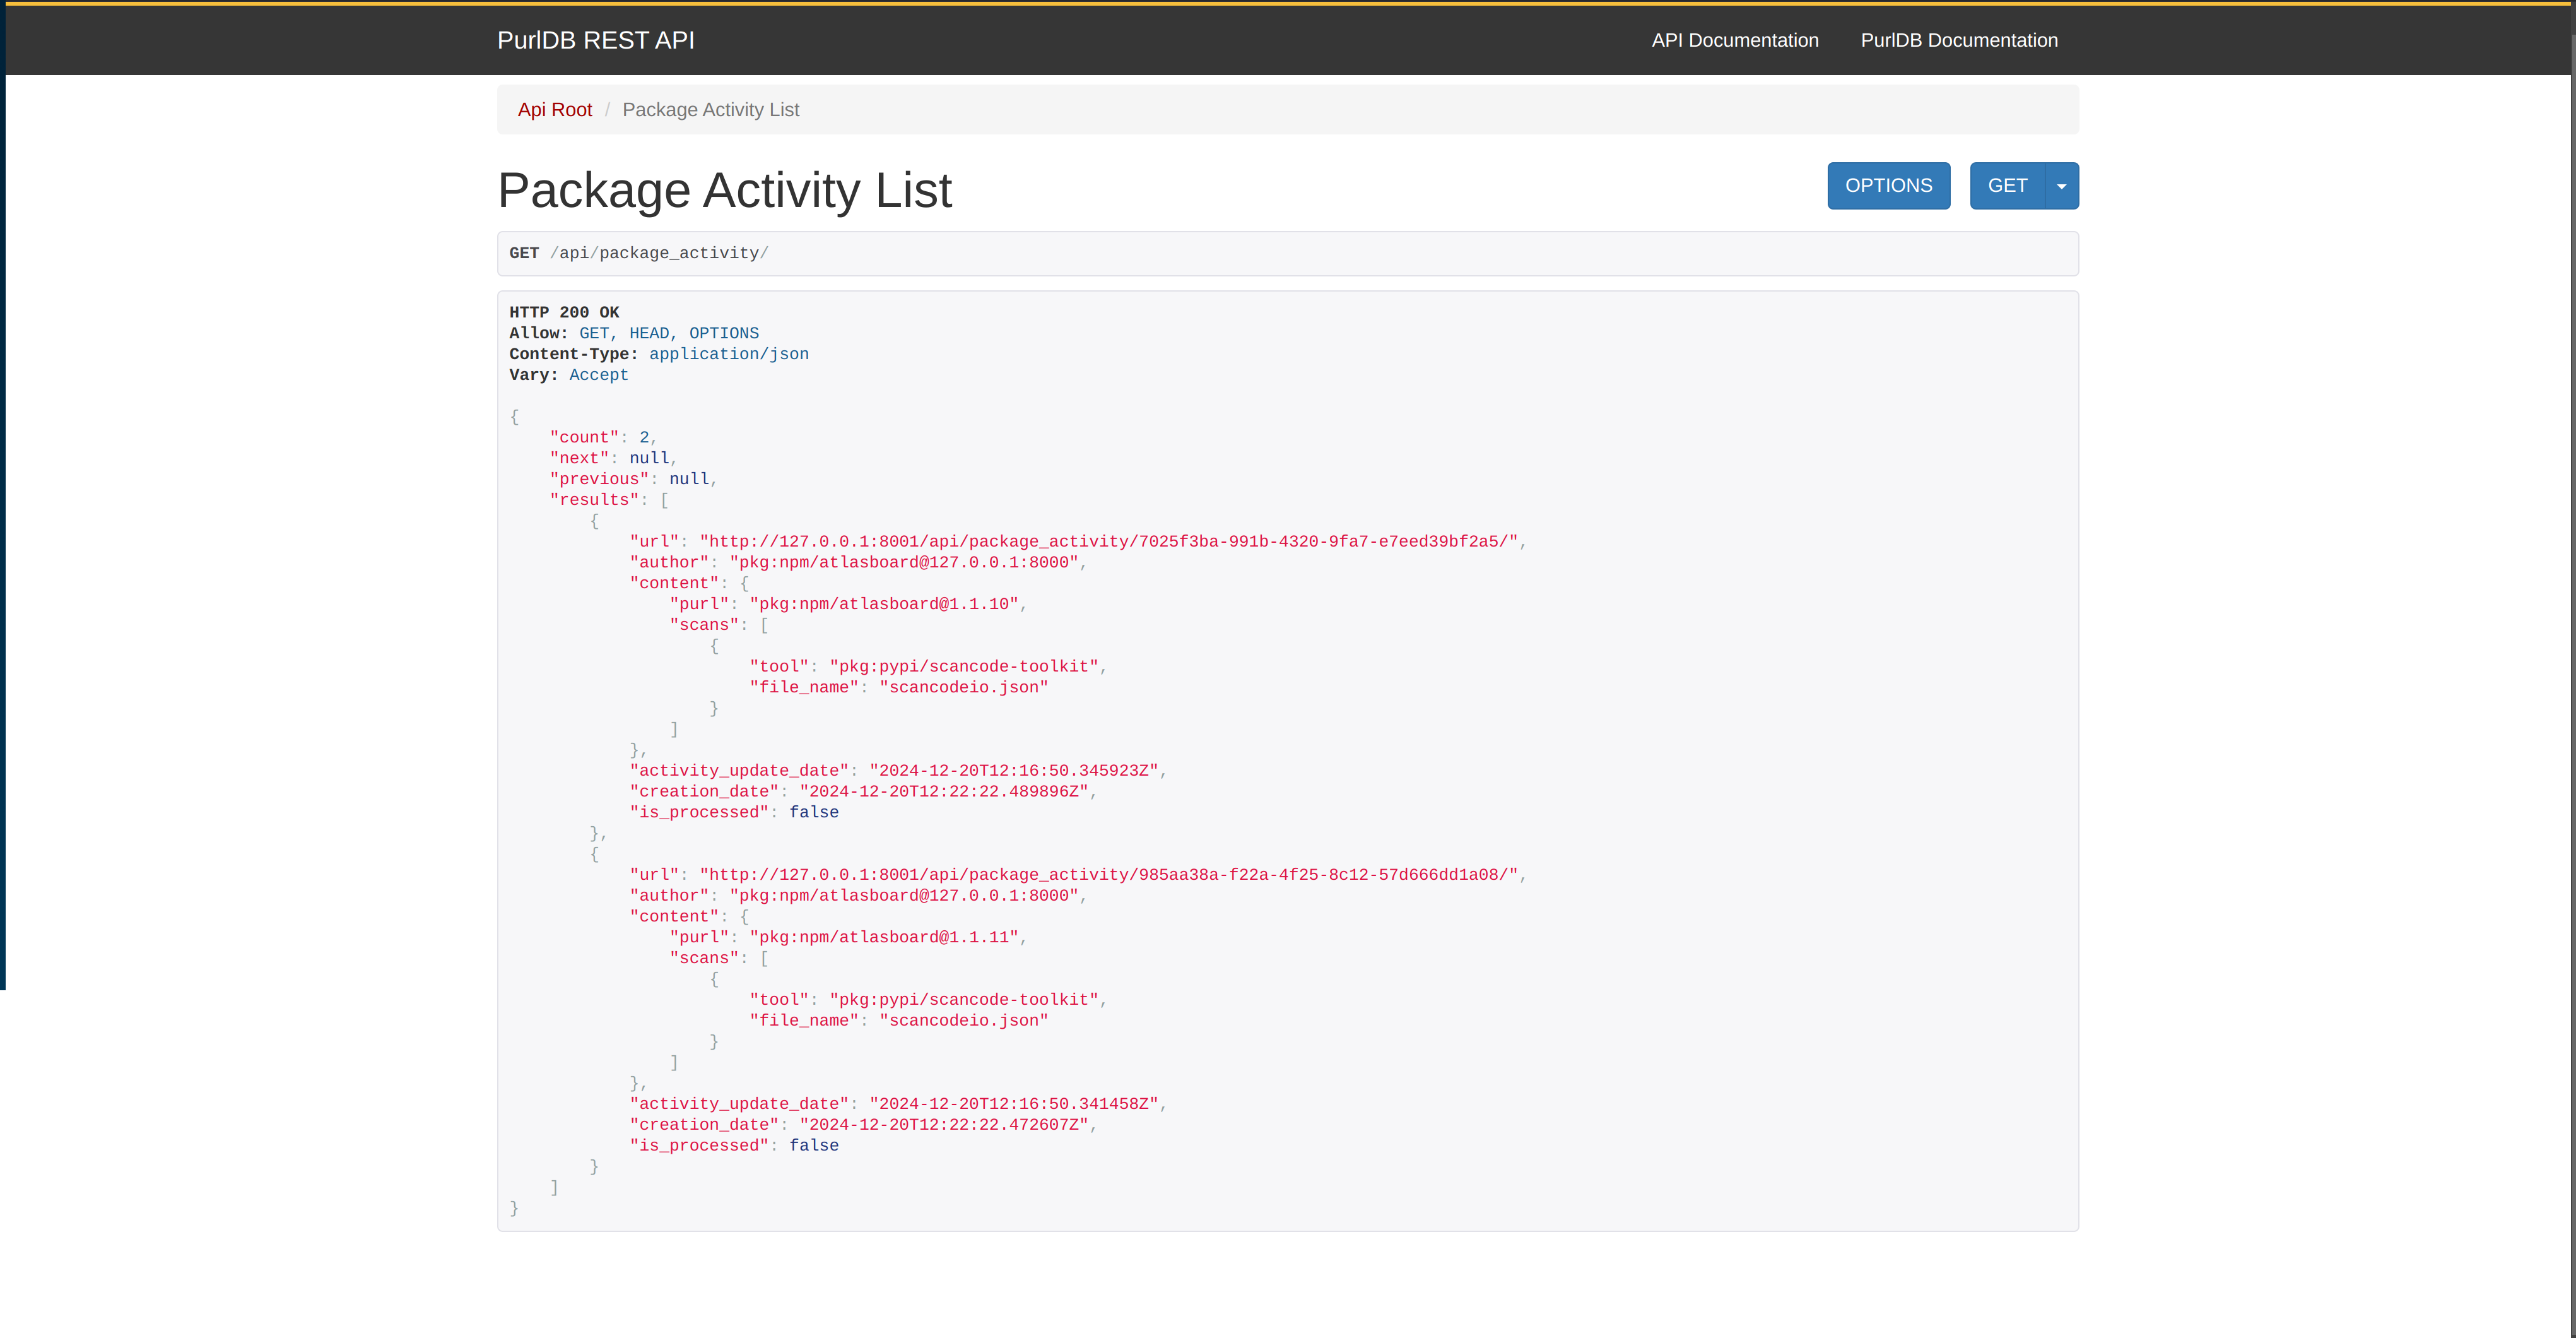The image size is (2576, 1338).
Task: Click the Allow: GET, HEAD, OPTIONS header
Action: click(x=634, y=333)
